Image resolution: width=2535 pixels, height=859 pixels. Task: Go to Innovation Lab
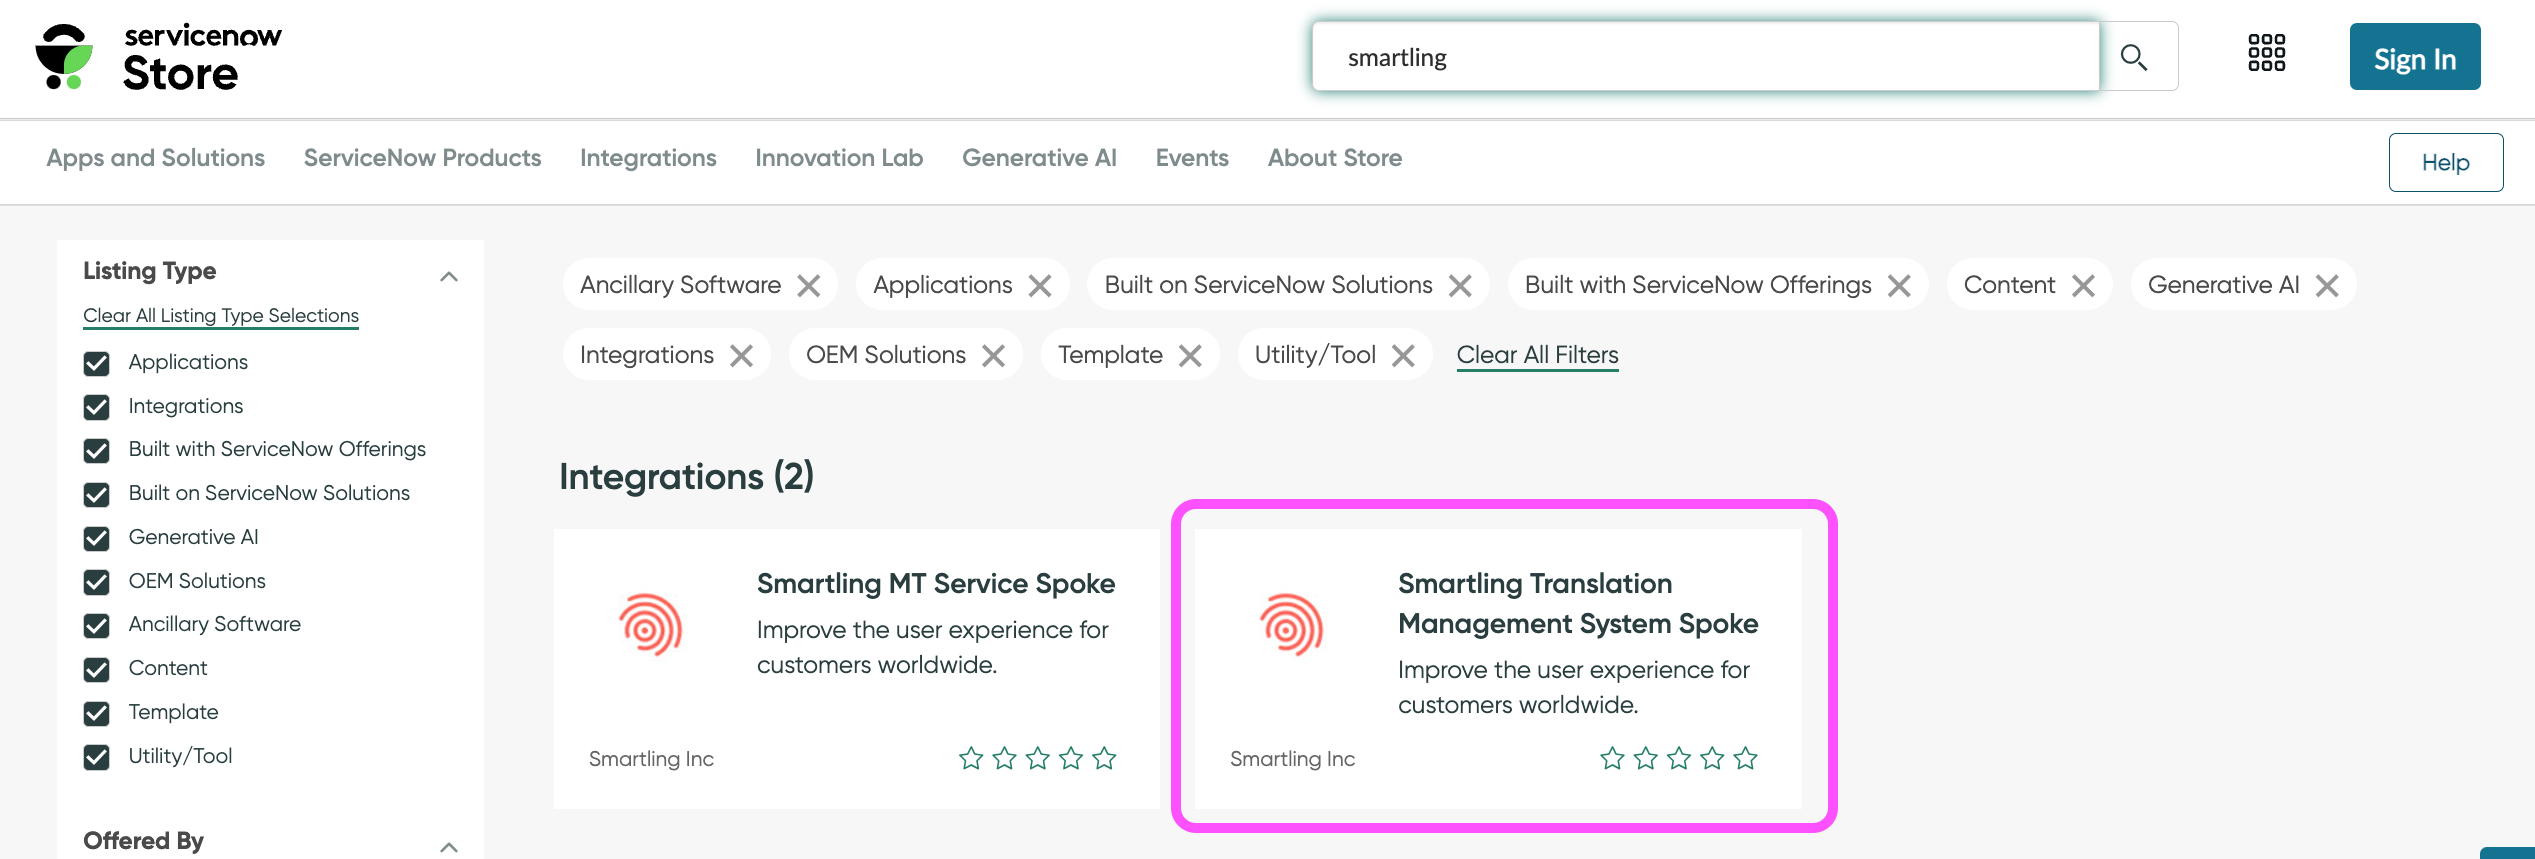(x=839, y=158)
